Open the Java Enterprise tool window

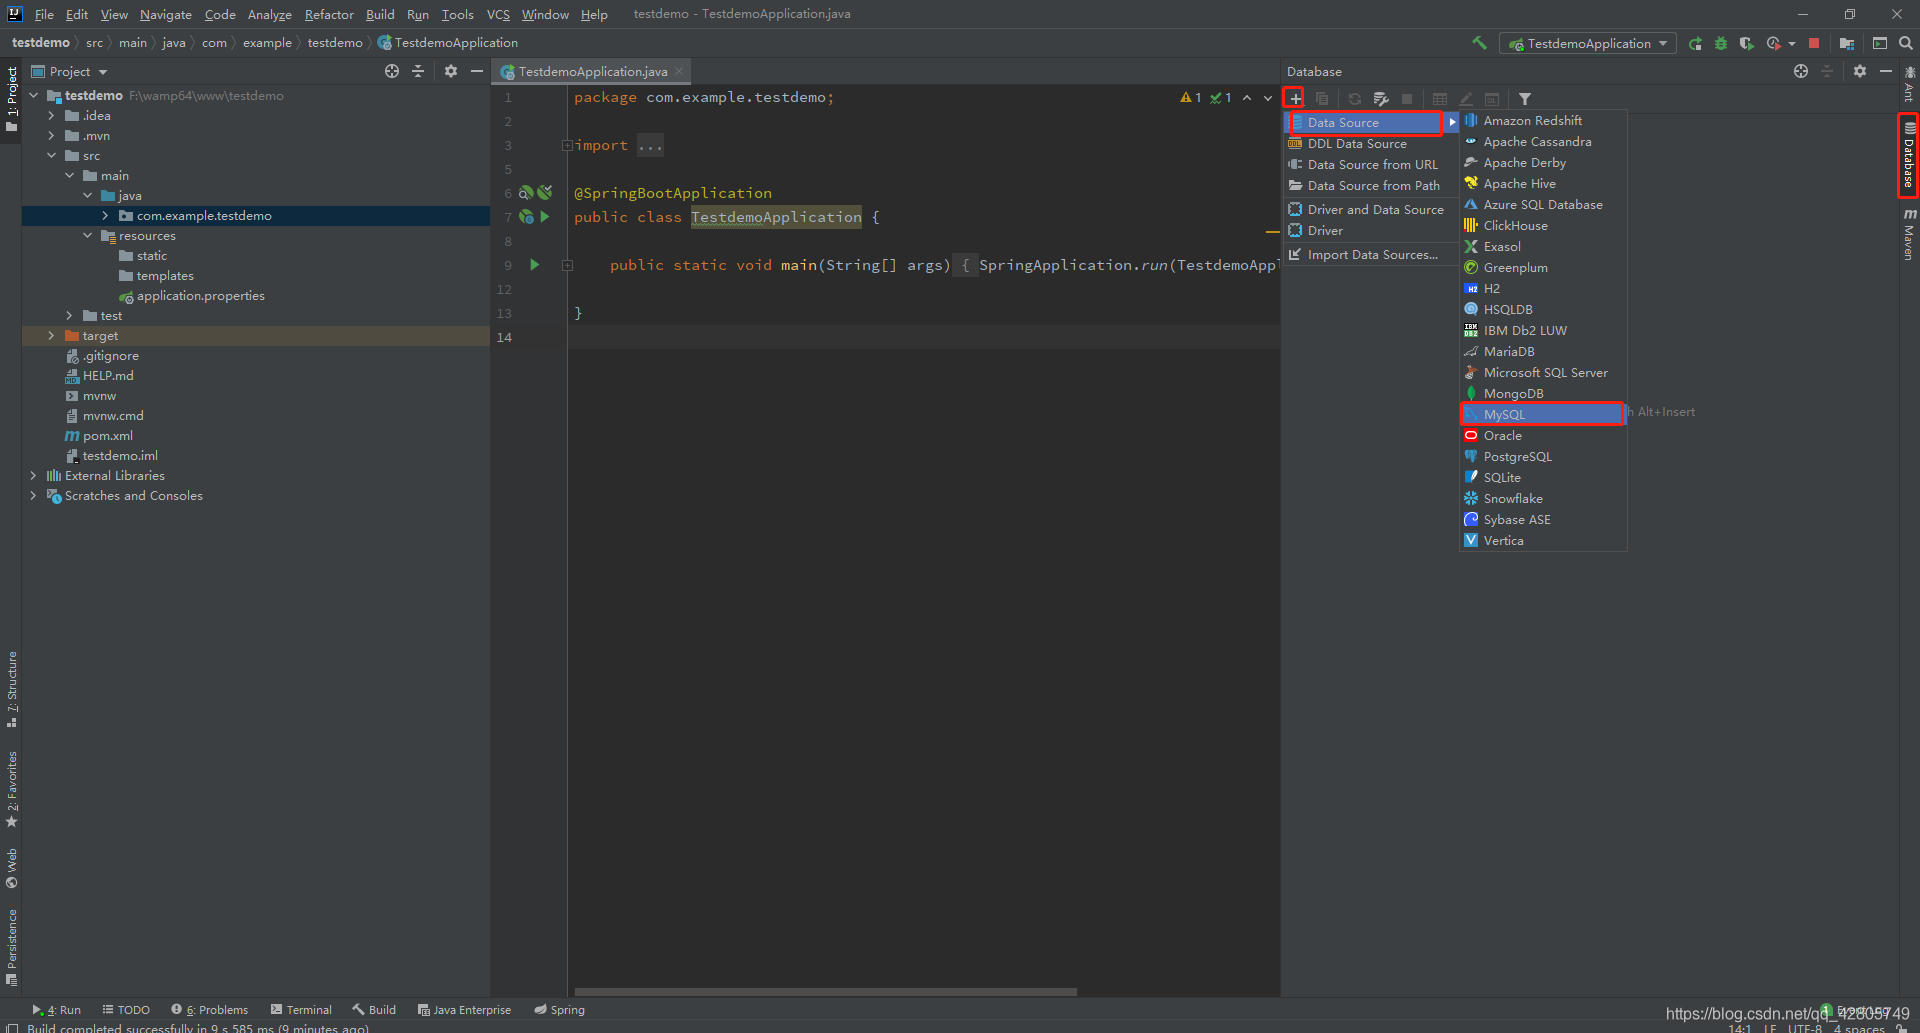click(464, 1010)
